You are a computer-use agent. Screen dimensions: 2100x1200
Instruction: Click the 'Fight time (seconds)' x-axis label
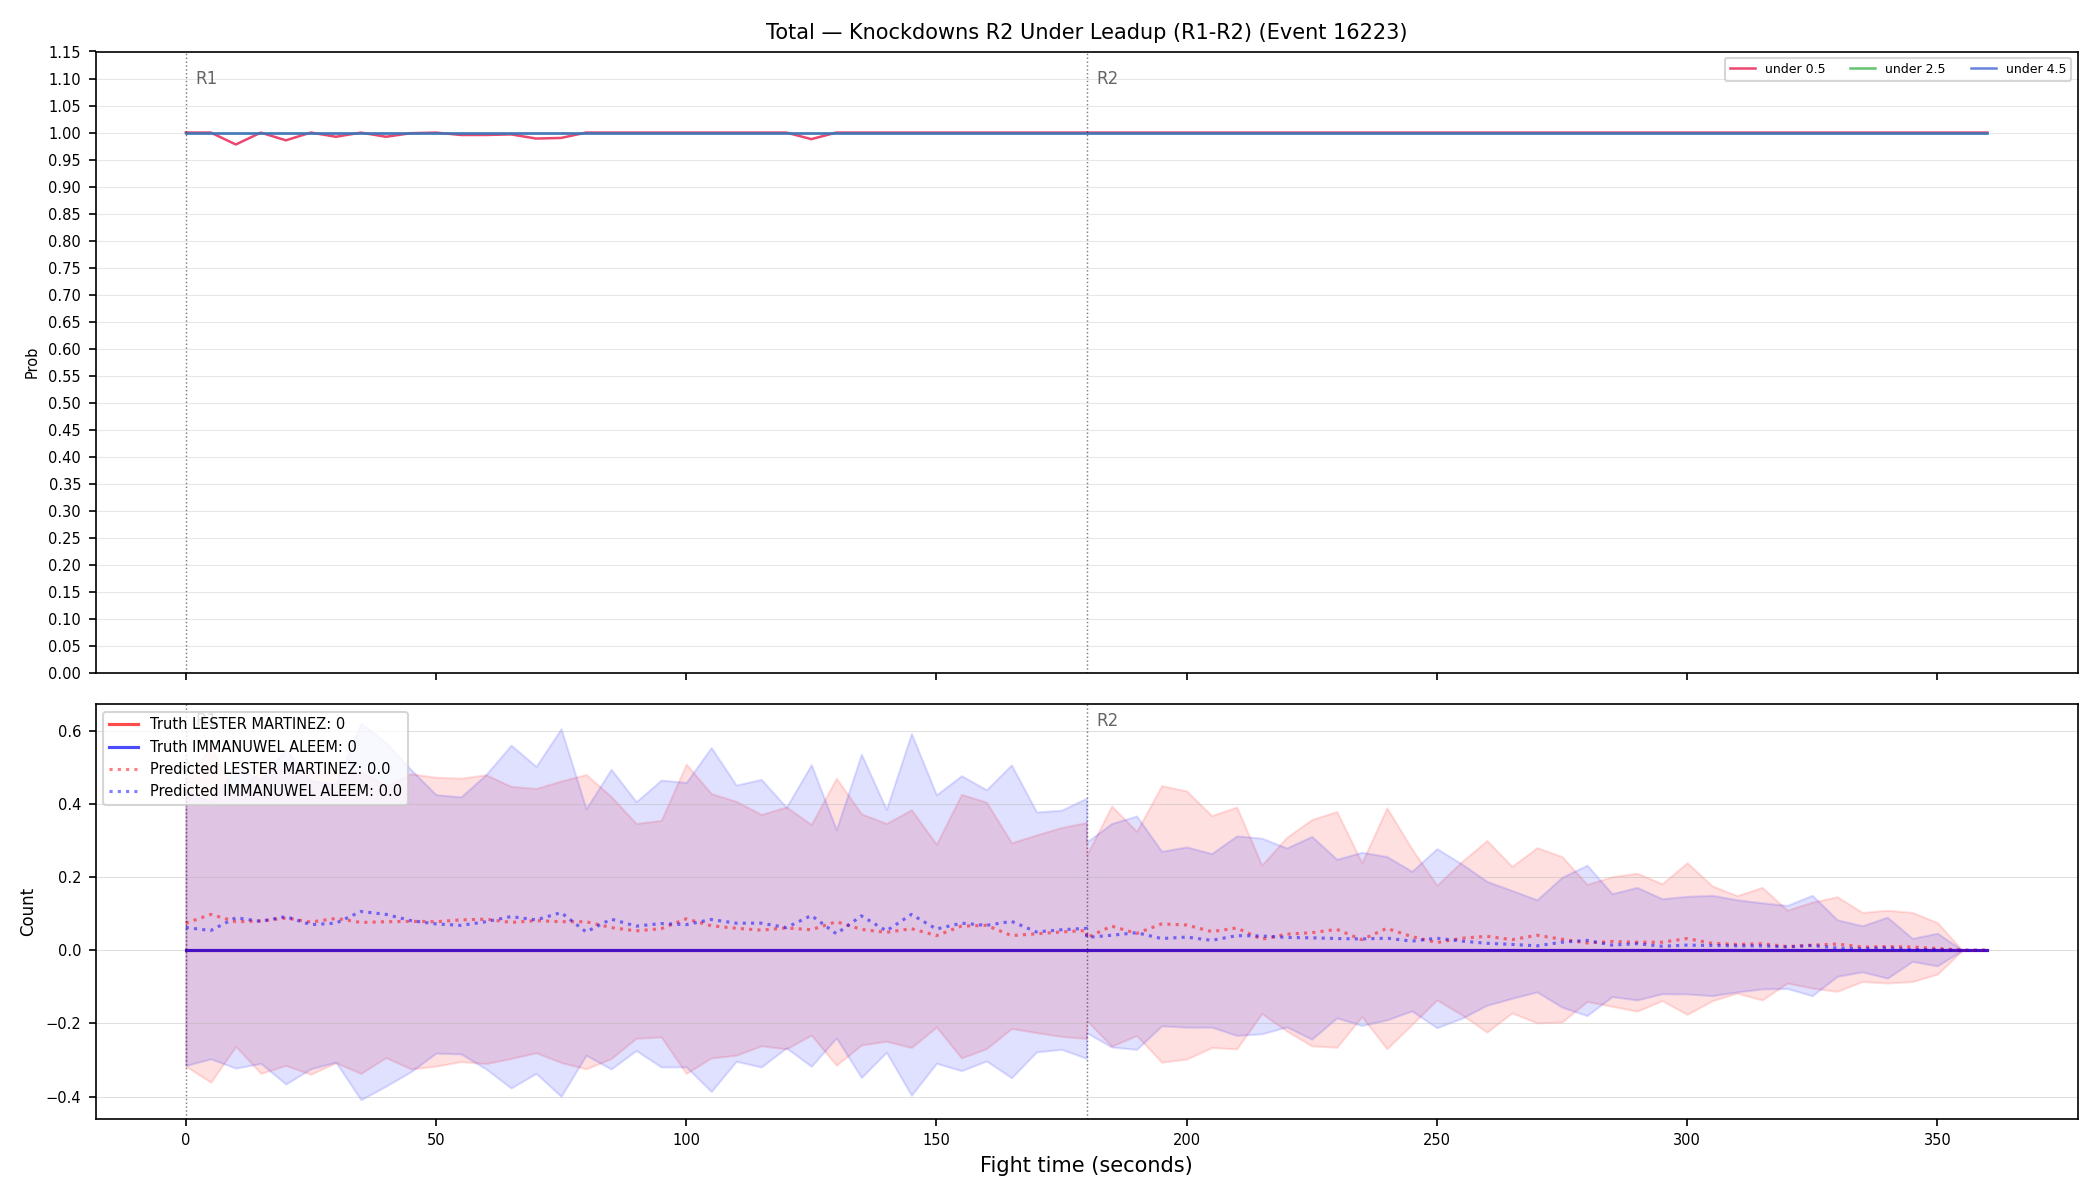click(1086, 1165)
